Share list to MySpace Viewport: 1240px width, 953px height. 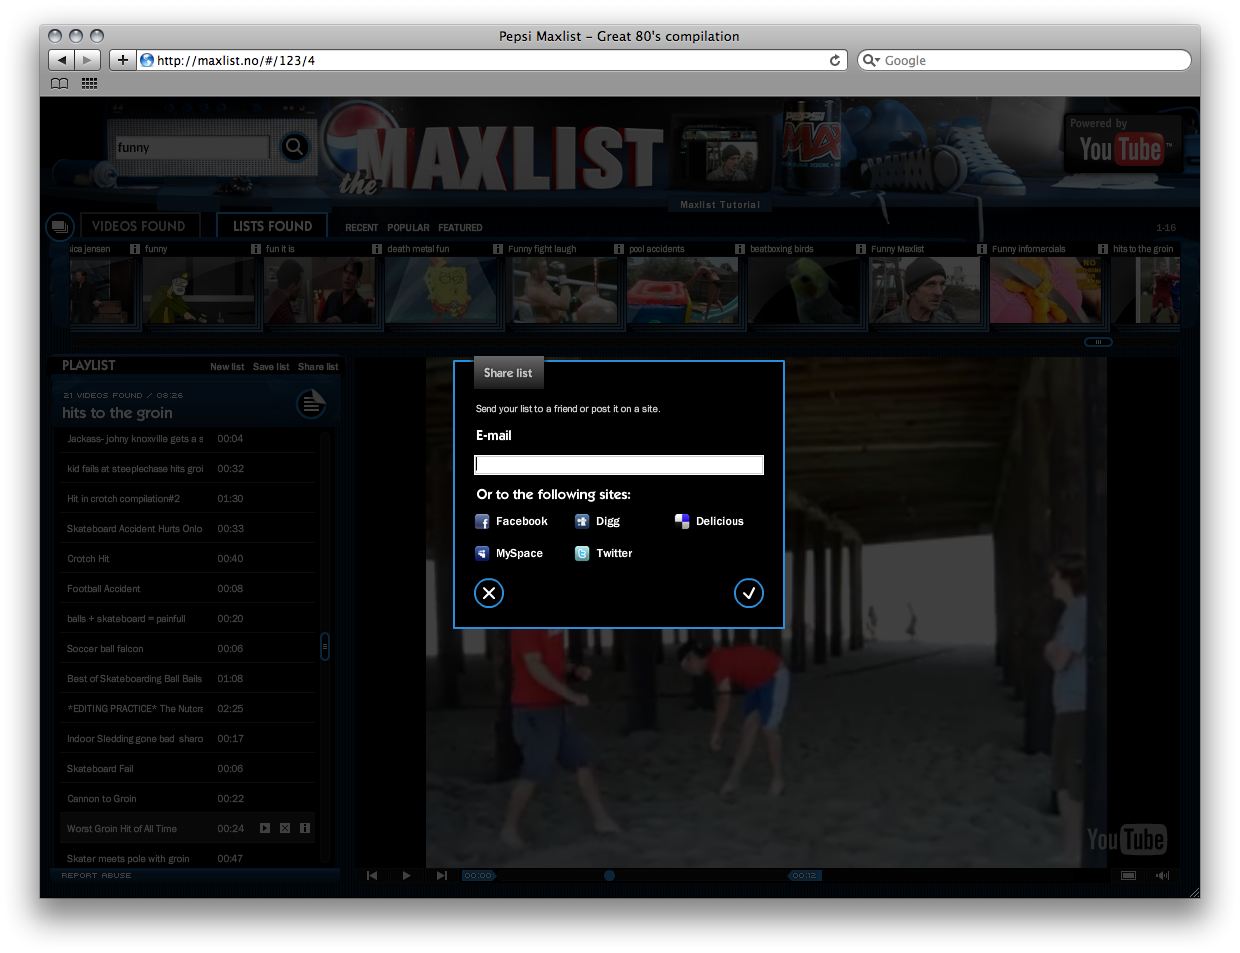tap(509, 553)
